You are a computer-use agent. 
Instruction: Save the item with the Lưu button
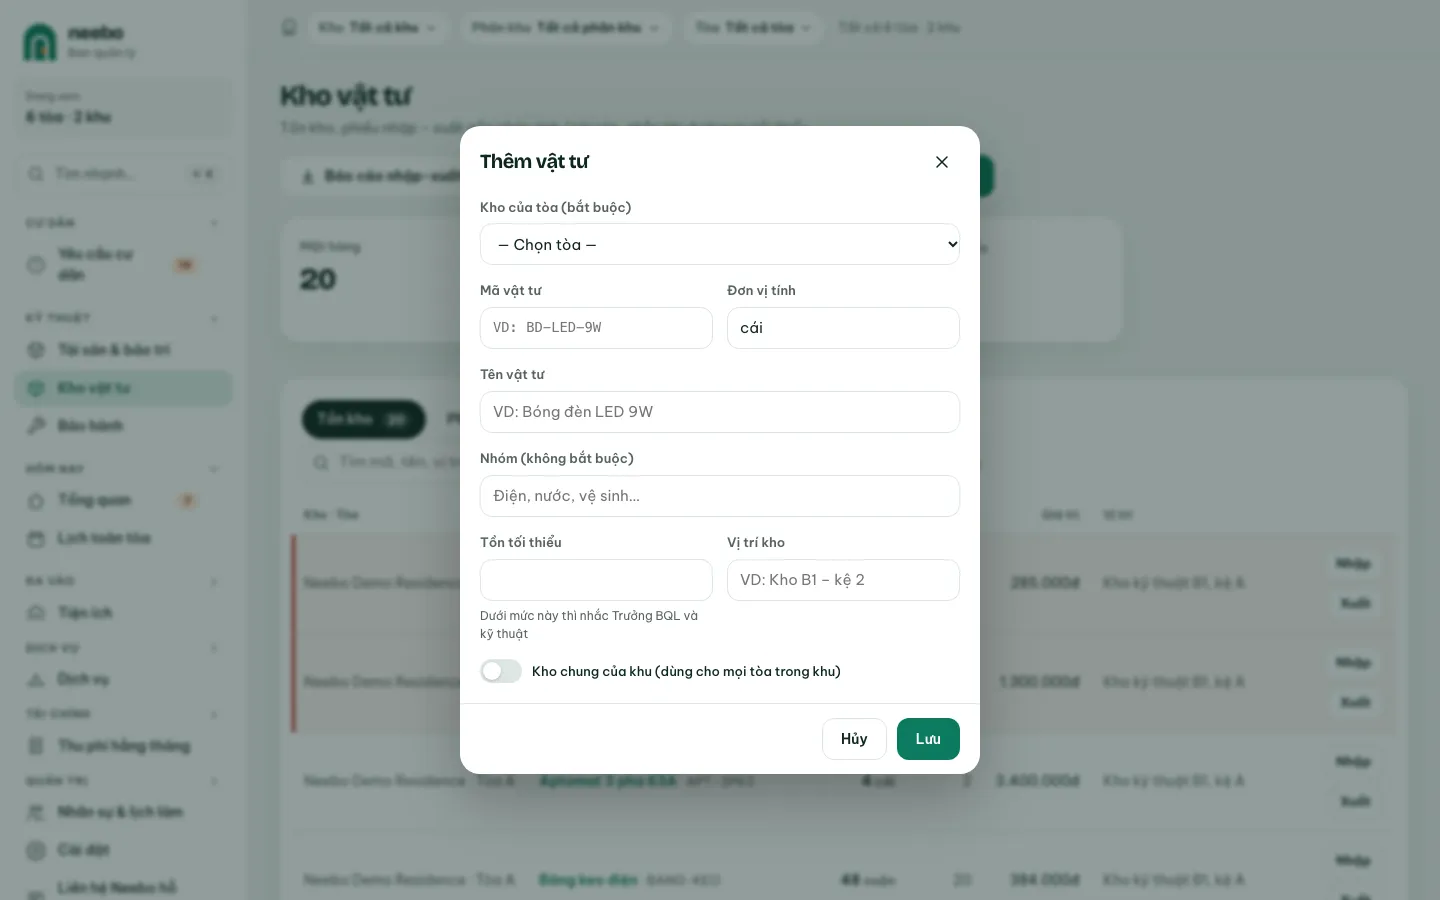tap(928, 739)
